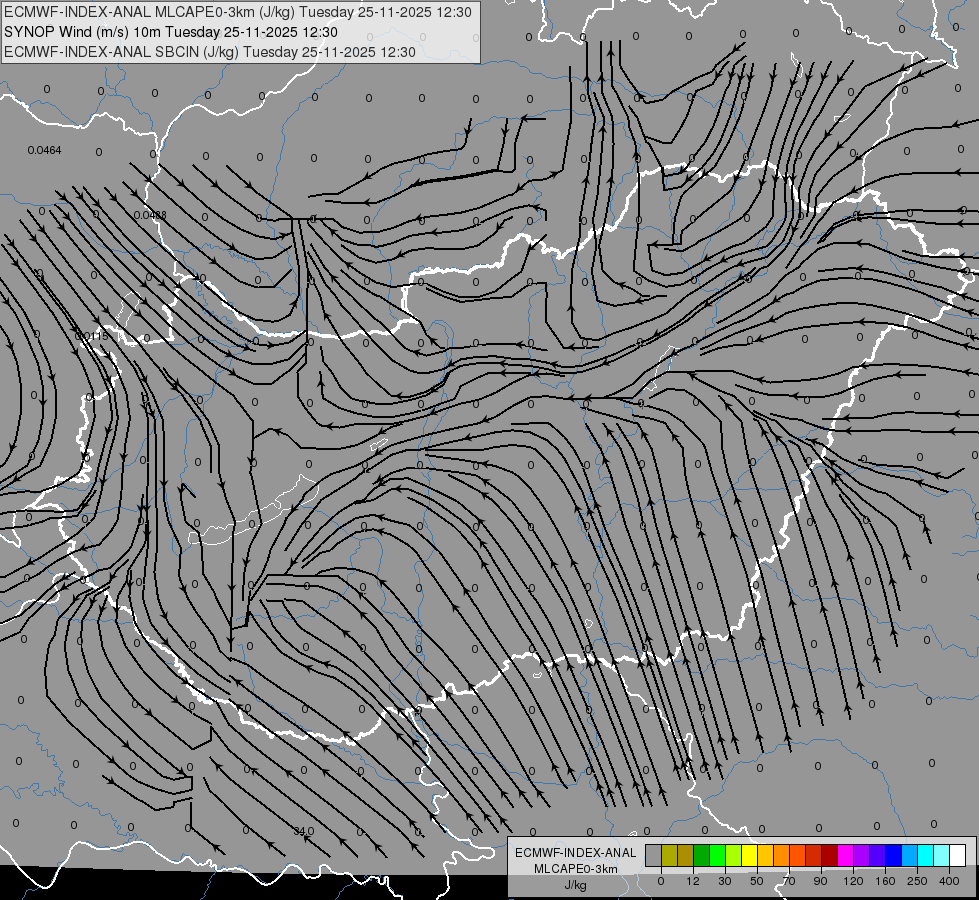
Task: Click the legend label 'MLCAPE0-3km'
Action: [x=575, y=869]
